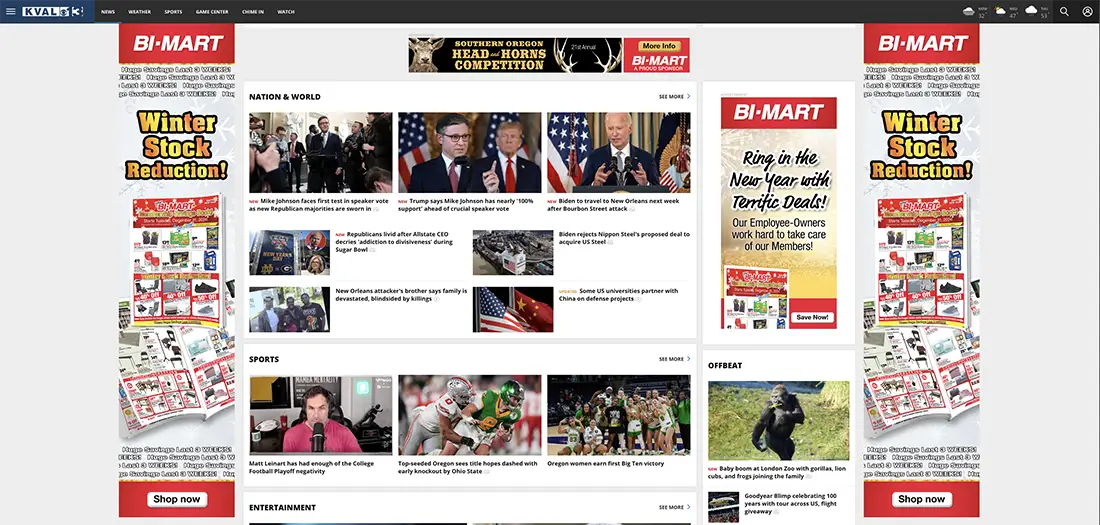Open the New Orleans attacker's brother thumbnail
Image resolution: width=1100 pixels, height=525 pixels.
click(x=289, y=310)
